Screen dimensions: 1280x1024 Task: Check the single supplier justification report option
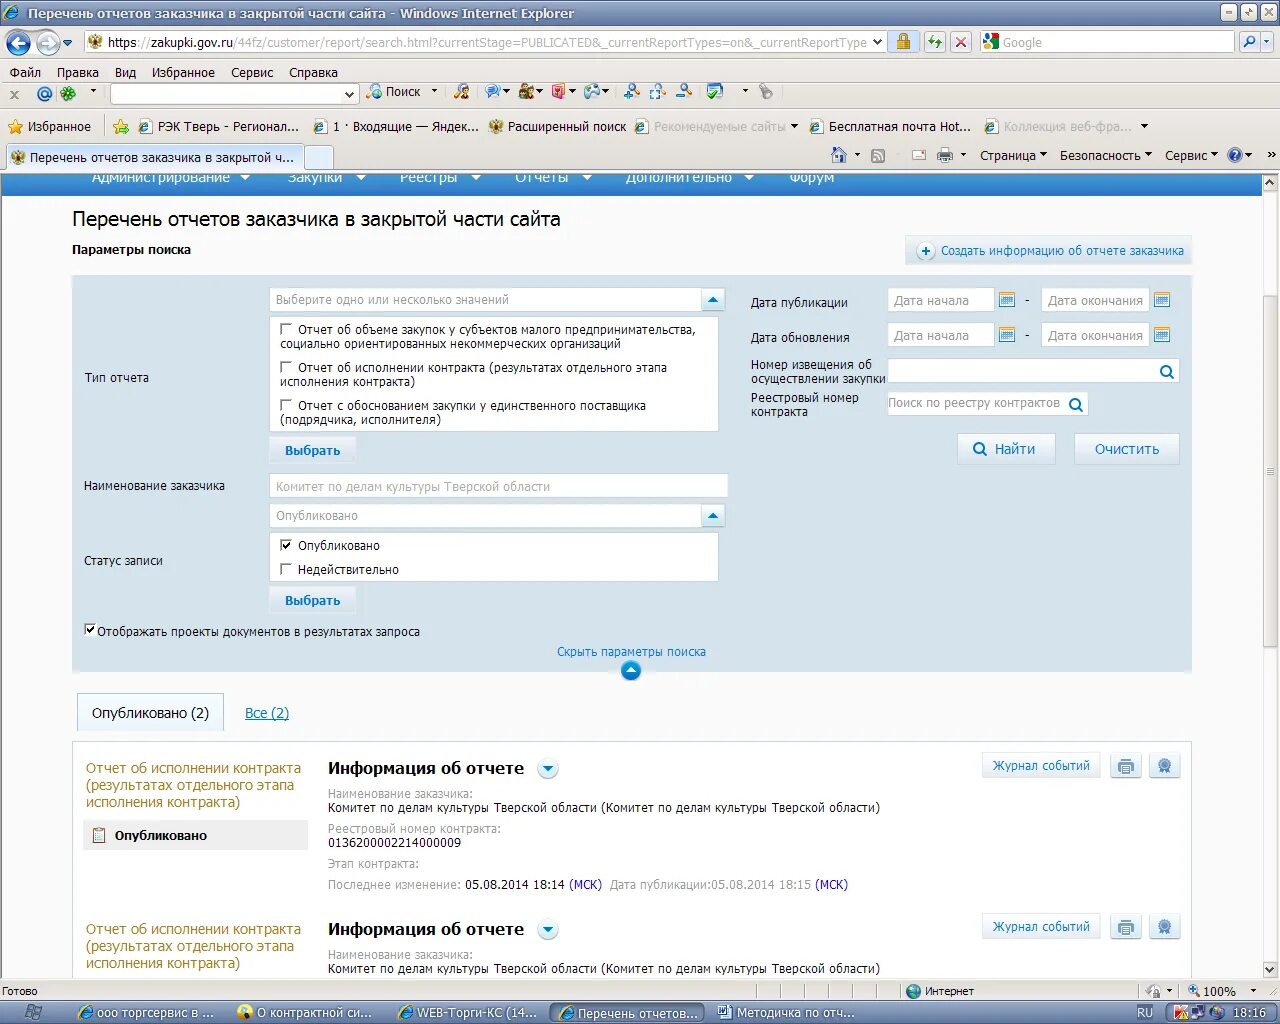click(x=286, y=405)
